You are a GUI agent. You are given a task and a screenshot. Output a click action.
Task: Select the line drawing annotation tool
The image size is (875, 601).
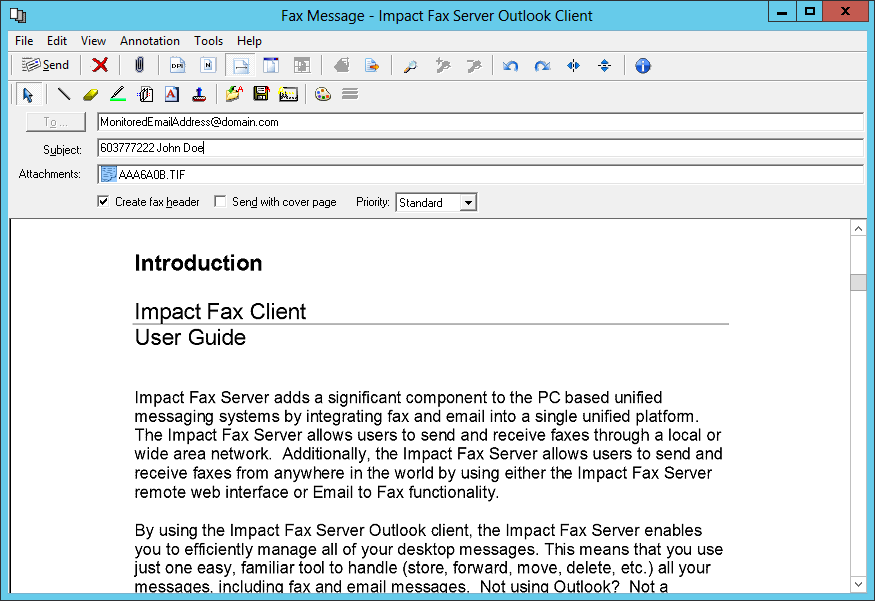tap(64, 94)
